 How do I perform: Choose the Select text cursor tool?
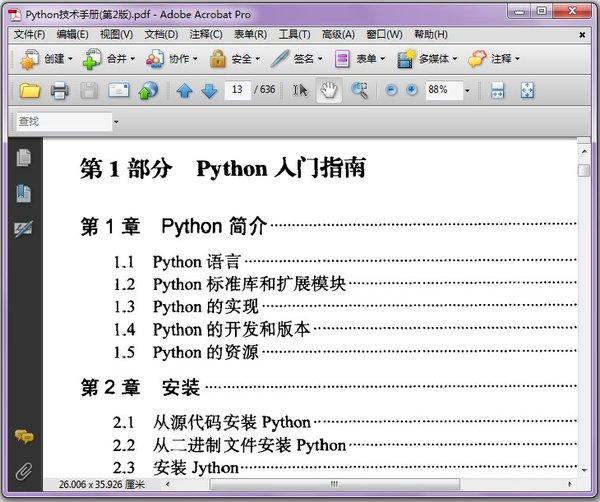tap(300, 91)
